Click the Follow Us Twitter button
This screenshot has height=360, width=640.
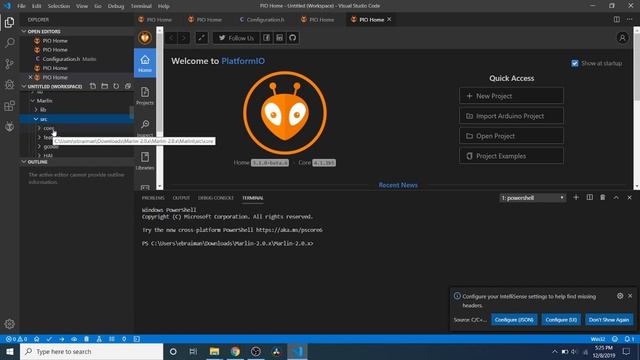tap(236, 38)
